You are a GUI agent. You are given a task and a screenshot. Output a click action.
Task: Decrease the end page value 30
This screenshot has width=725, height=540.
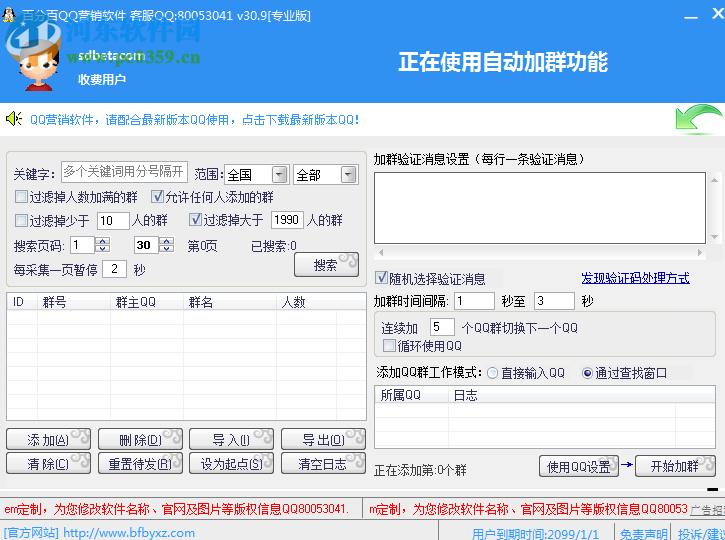(166, 249)
